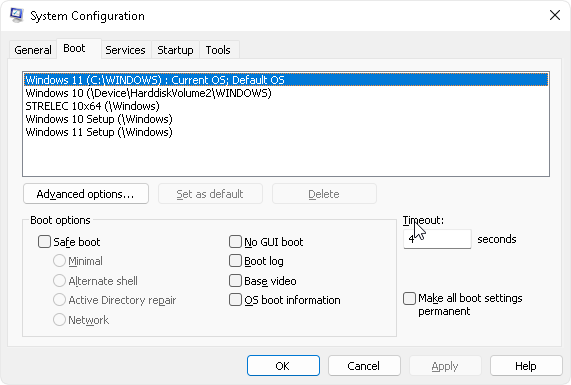The image size is (571, 385).
Task: Open the Services tab
Action: click(x=125, y=50)
